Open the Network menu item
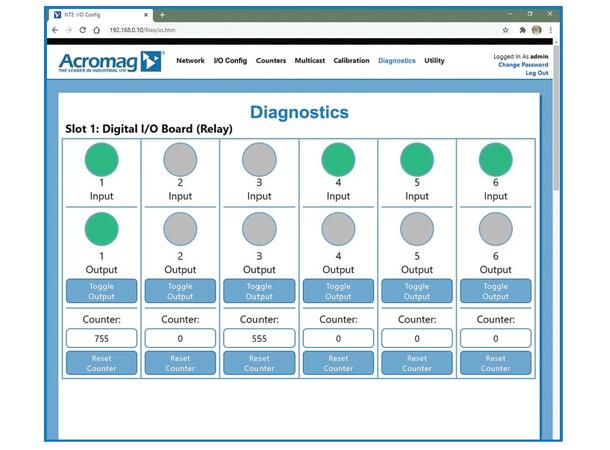The image size is (610, 450). click(x=190, y=61)
